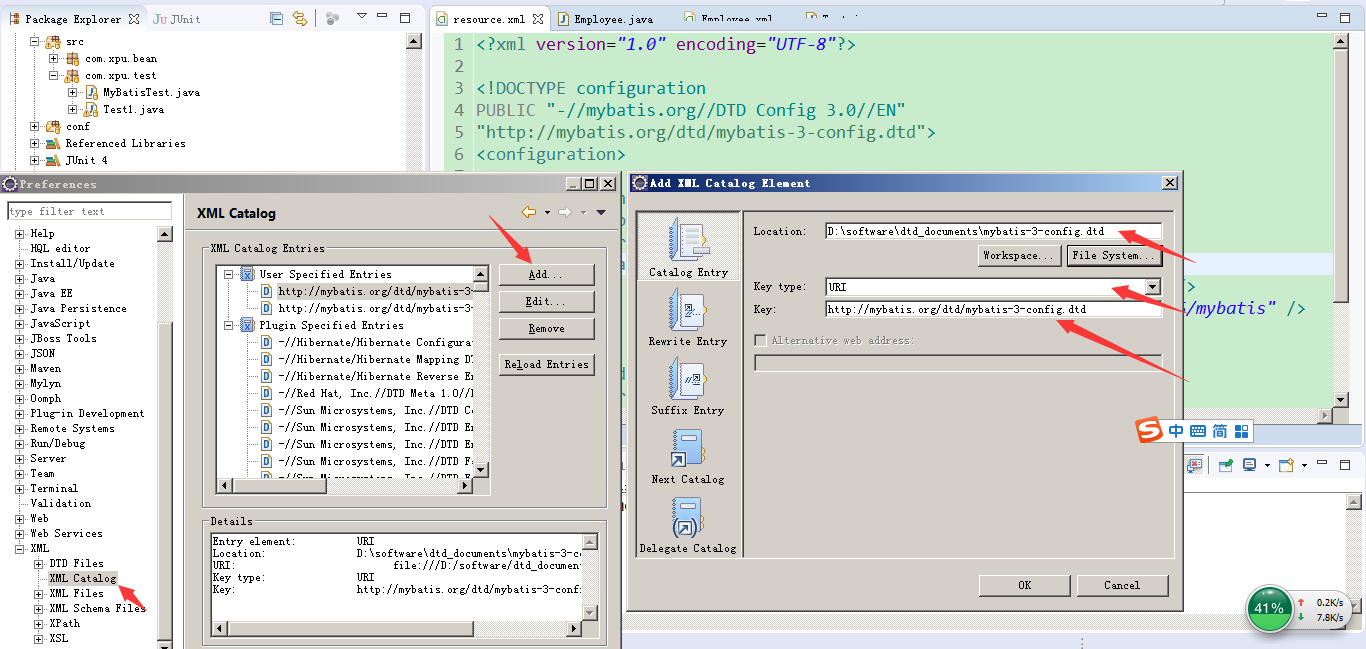Viewport: 1366px width, 649px height.
Task: Open the JUnit view tab
Action: 177,19
